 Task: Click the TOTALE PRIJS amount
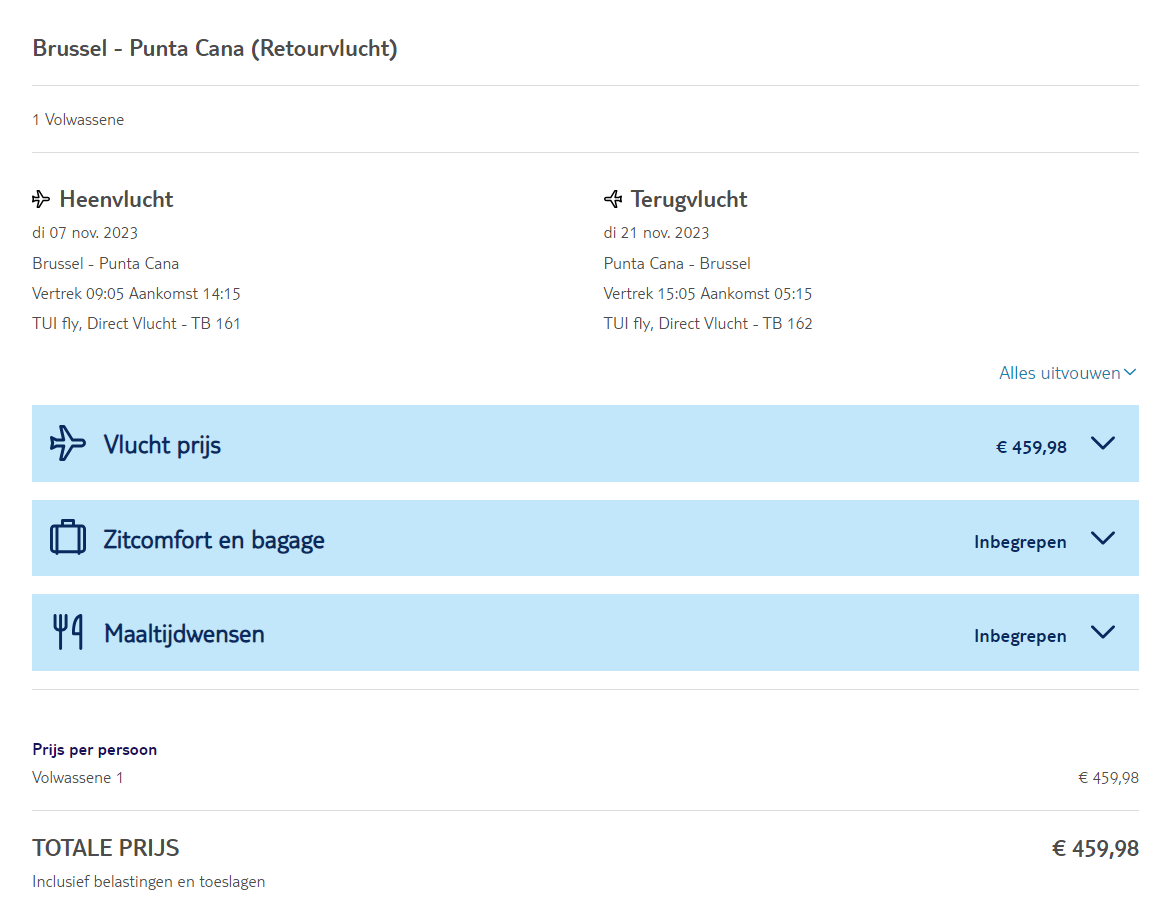(1095, 849)
